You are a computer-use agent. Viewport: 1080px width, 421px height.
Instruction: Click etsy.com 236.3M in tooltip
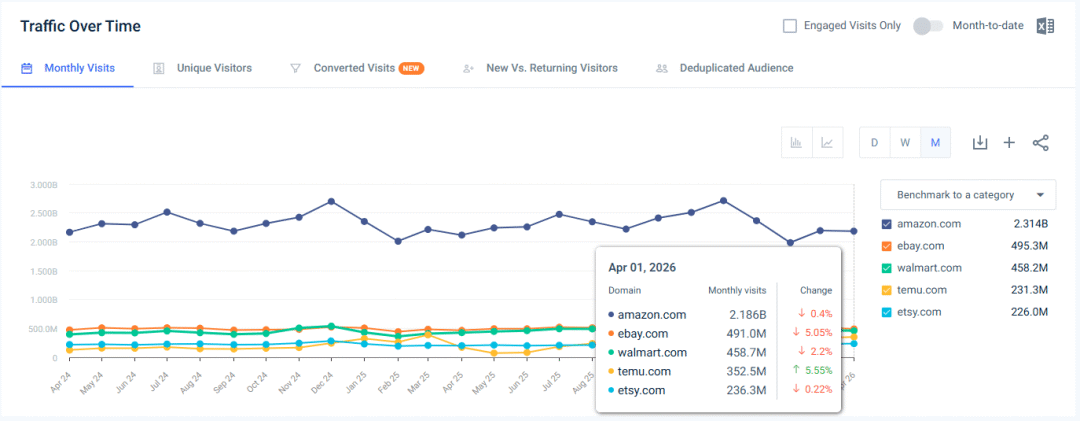tap(747, 389)
